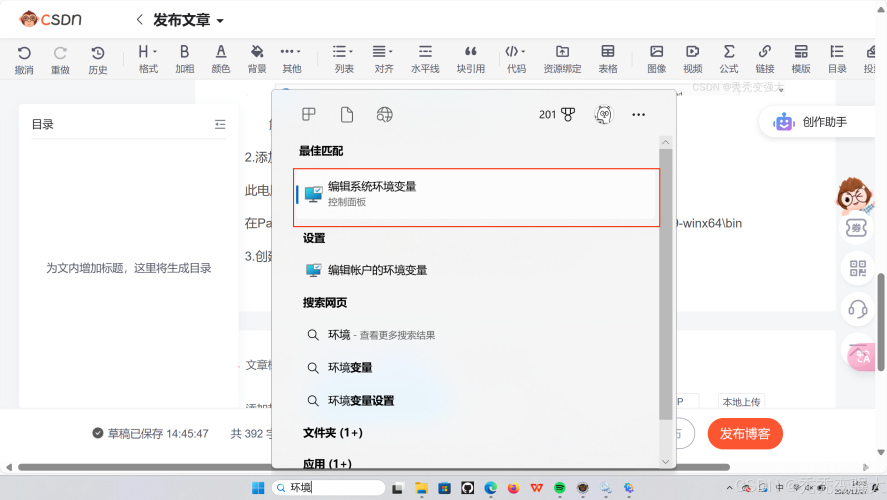Insert an image (图像)
The image size is (887, 500).
(656, 59)
